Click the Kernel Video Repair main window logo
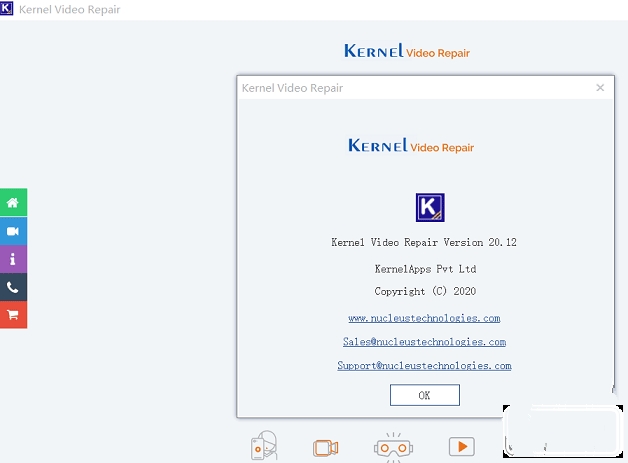 tap(406, 51)
